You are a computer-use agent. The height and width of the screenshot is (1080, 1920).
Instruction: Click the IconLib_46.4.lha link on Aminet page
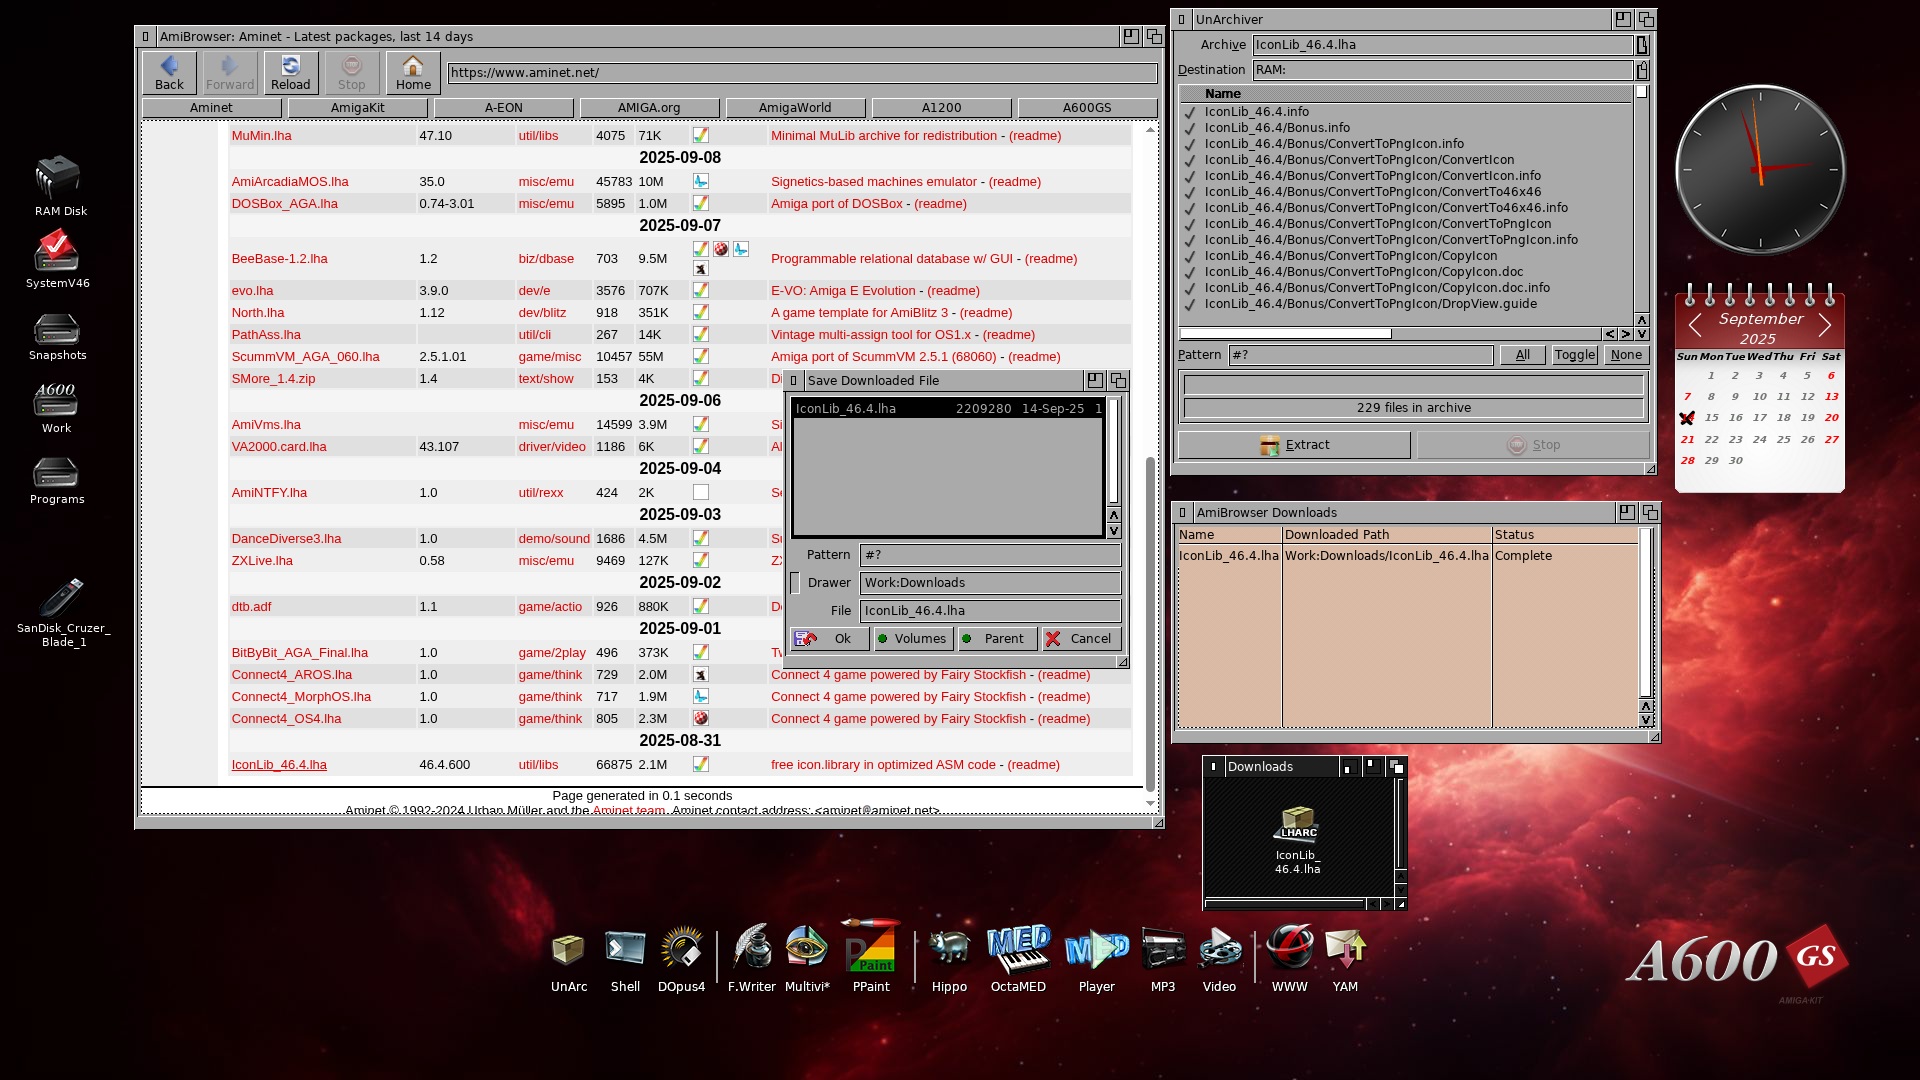279,765
